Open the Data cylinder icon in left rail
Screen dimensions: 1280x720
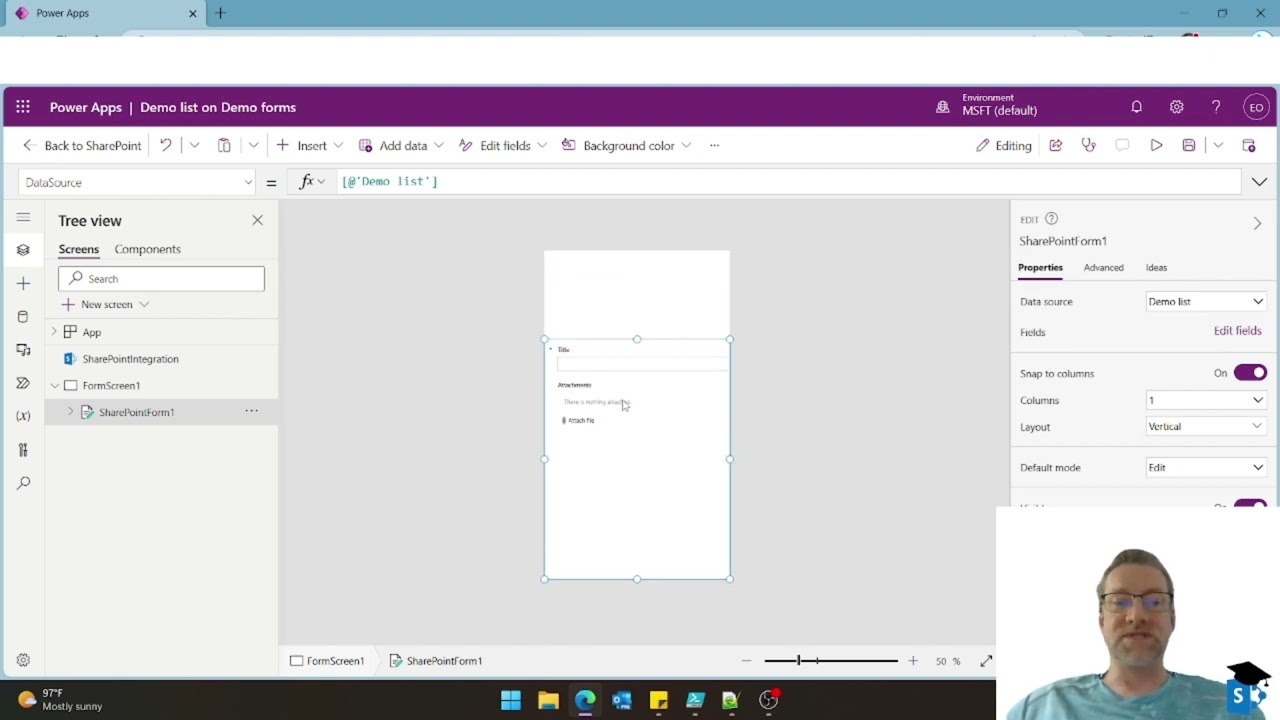23,316
